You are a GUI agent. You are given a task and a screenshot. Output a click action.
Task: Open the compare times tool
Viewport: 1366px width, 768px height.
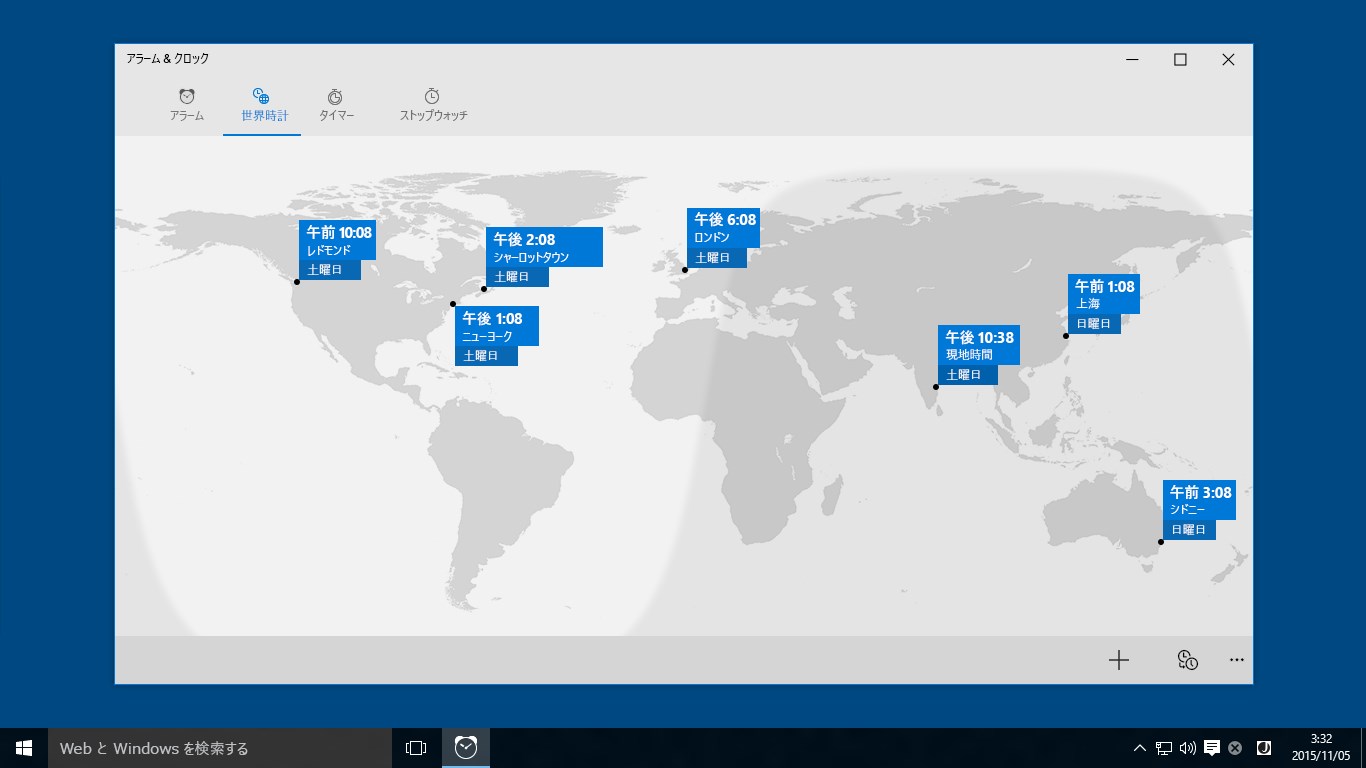pos(1186,660)
